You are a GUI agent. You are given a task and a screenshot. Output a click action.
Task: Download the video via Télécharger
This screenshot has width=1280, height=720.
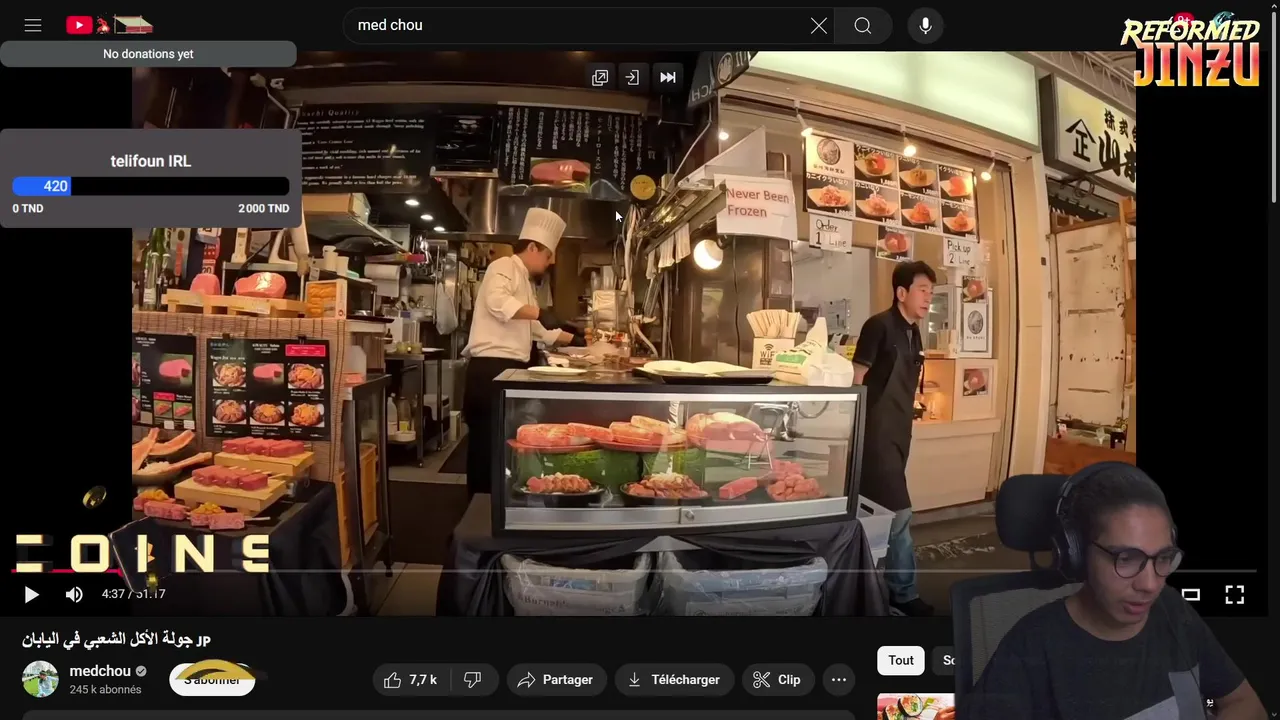tap(674, 680)
